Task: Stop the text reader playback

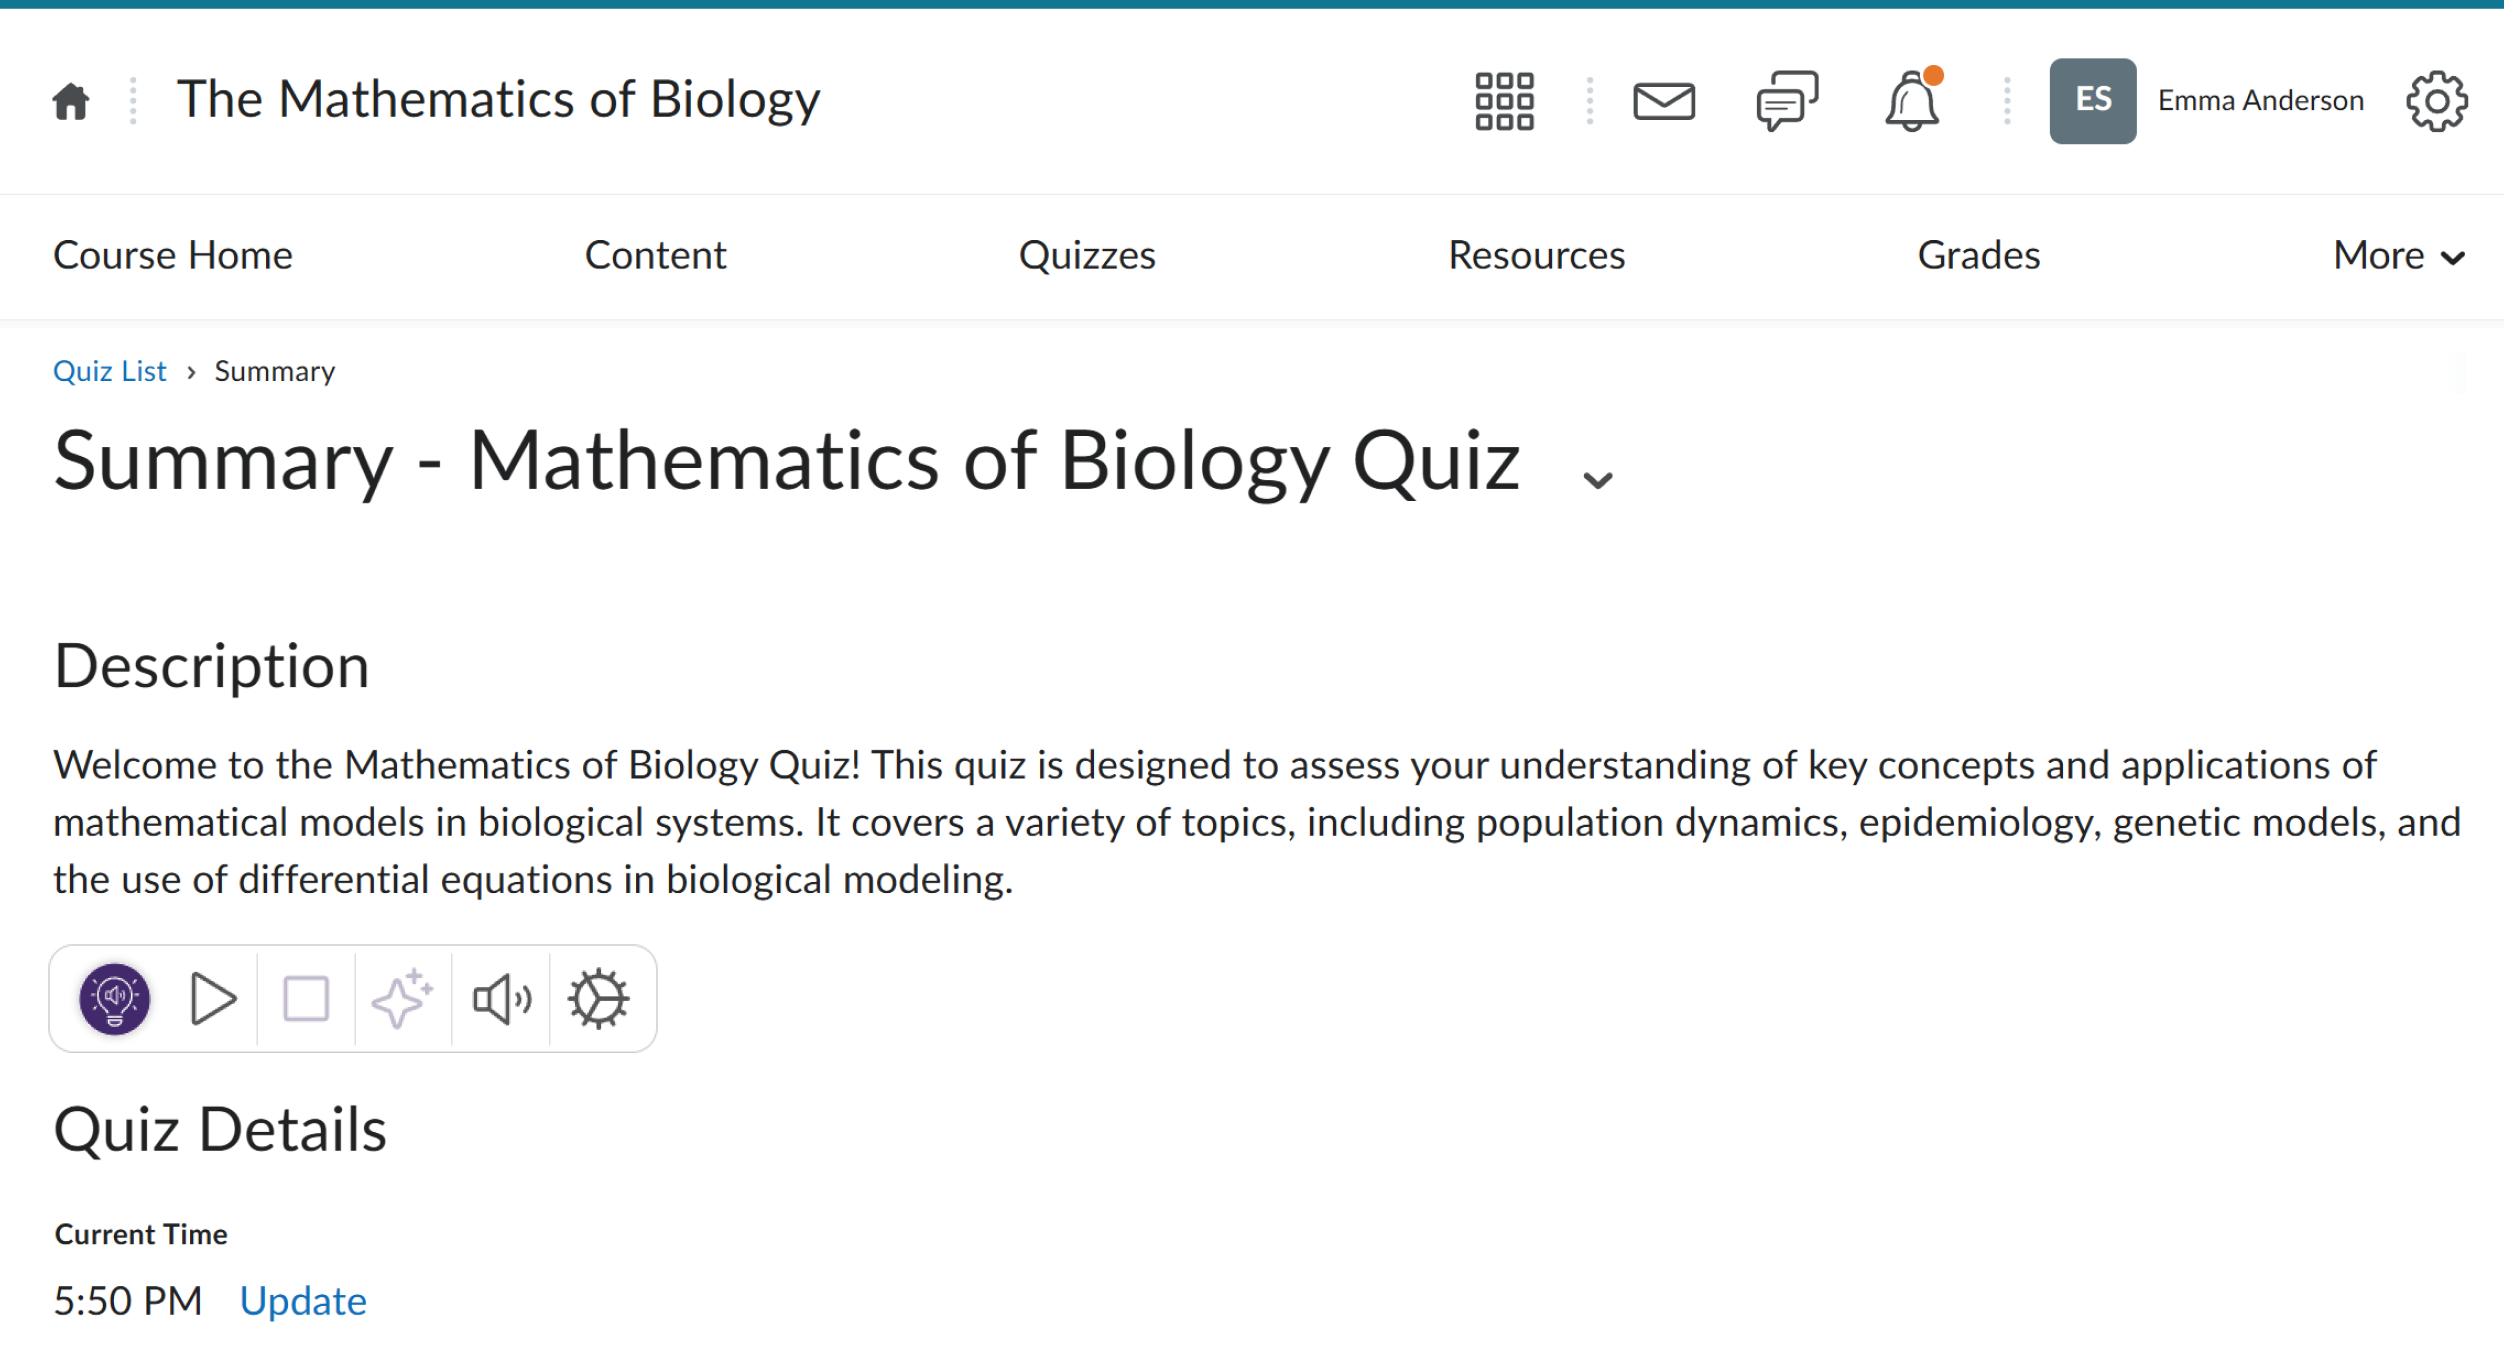Action: (x=306, y=998)
